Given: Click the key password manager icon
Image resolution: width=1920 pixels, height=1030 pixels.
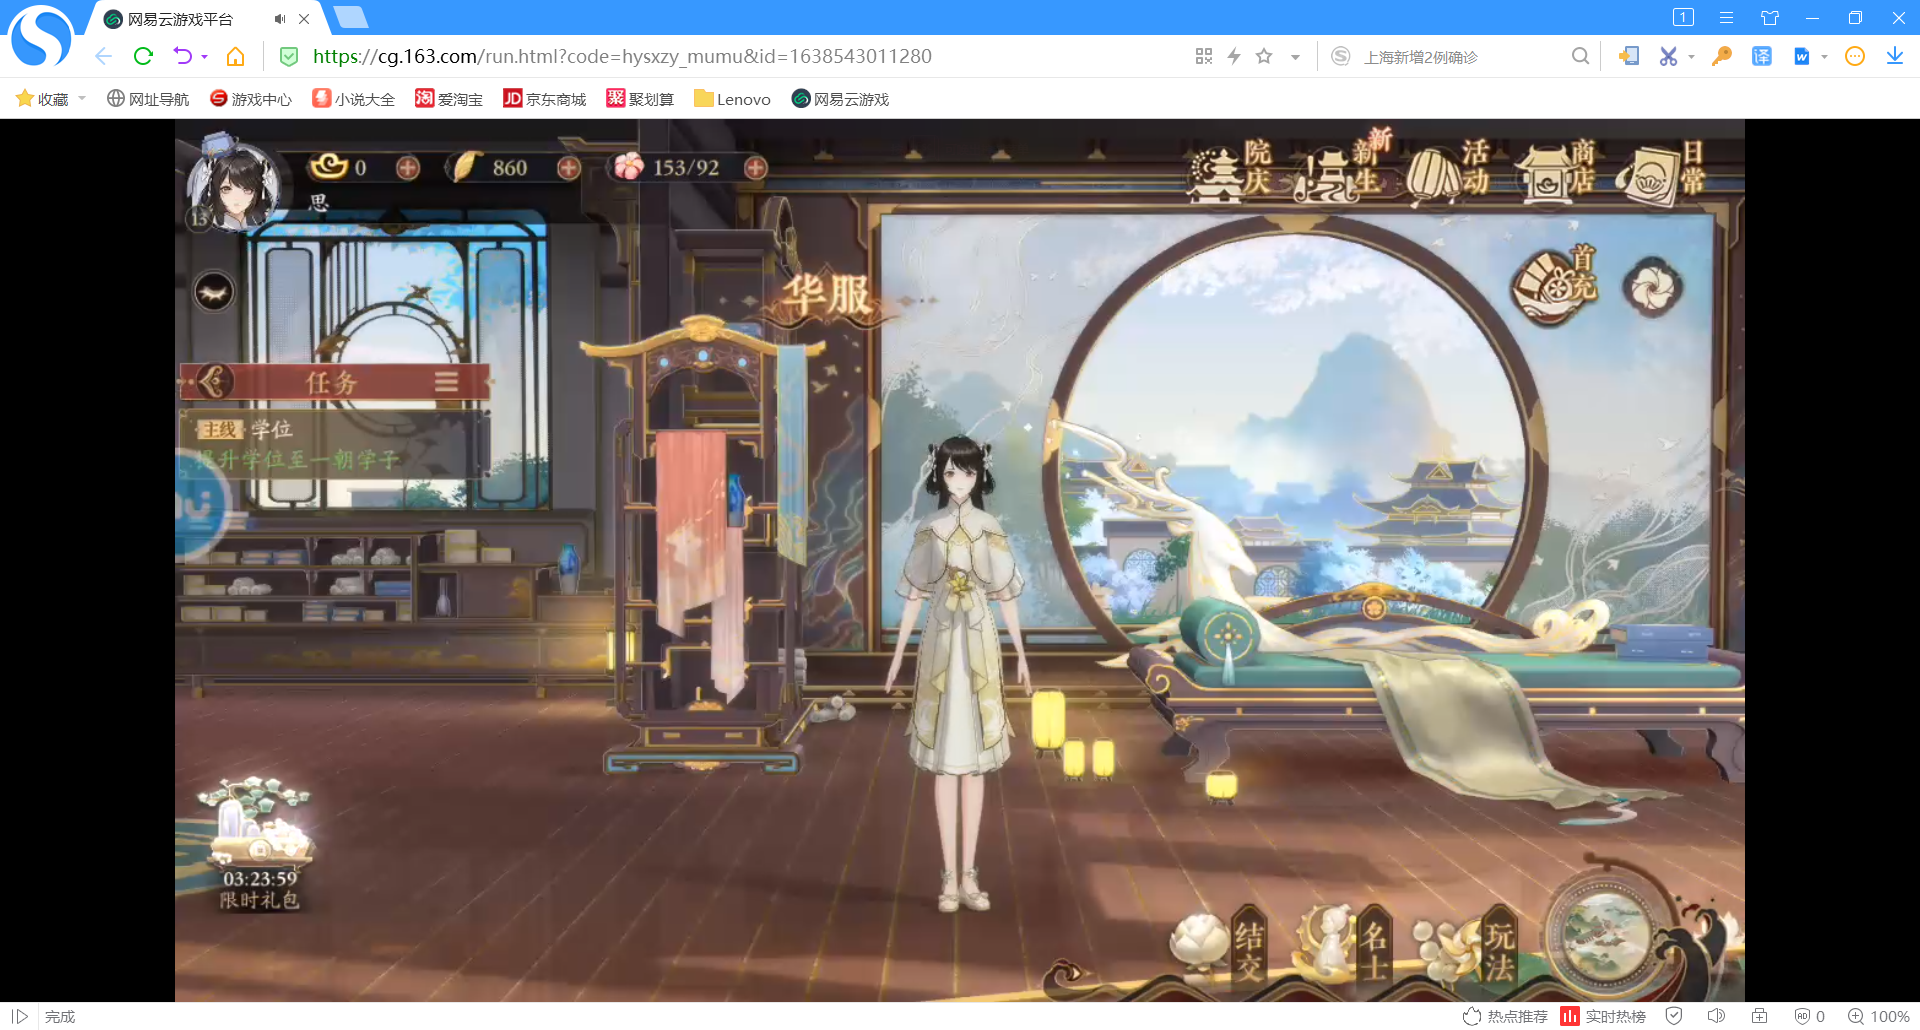Looking at the screenshot, I should pyautogui.click(x=1721, y=56).
